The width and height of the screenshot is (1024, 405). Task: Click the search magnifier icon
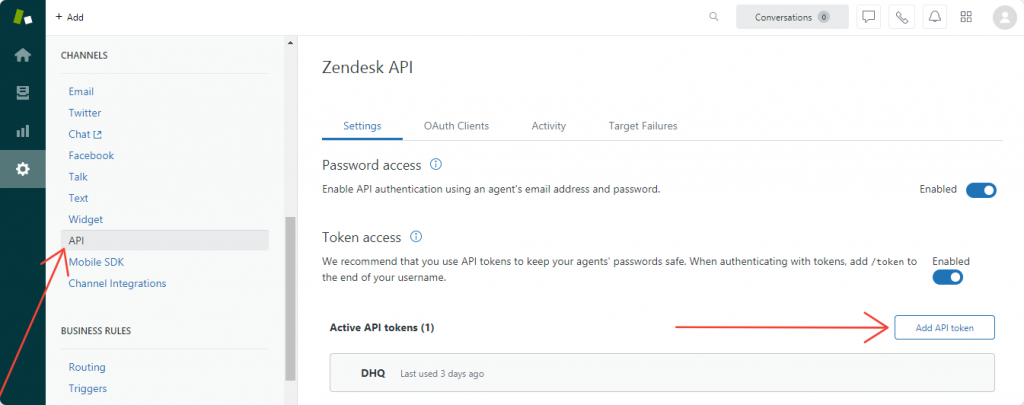point(713,17)
